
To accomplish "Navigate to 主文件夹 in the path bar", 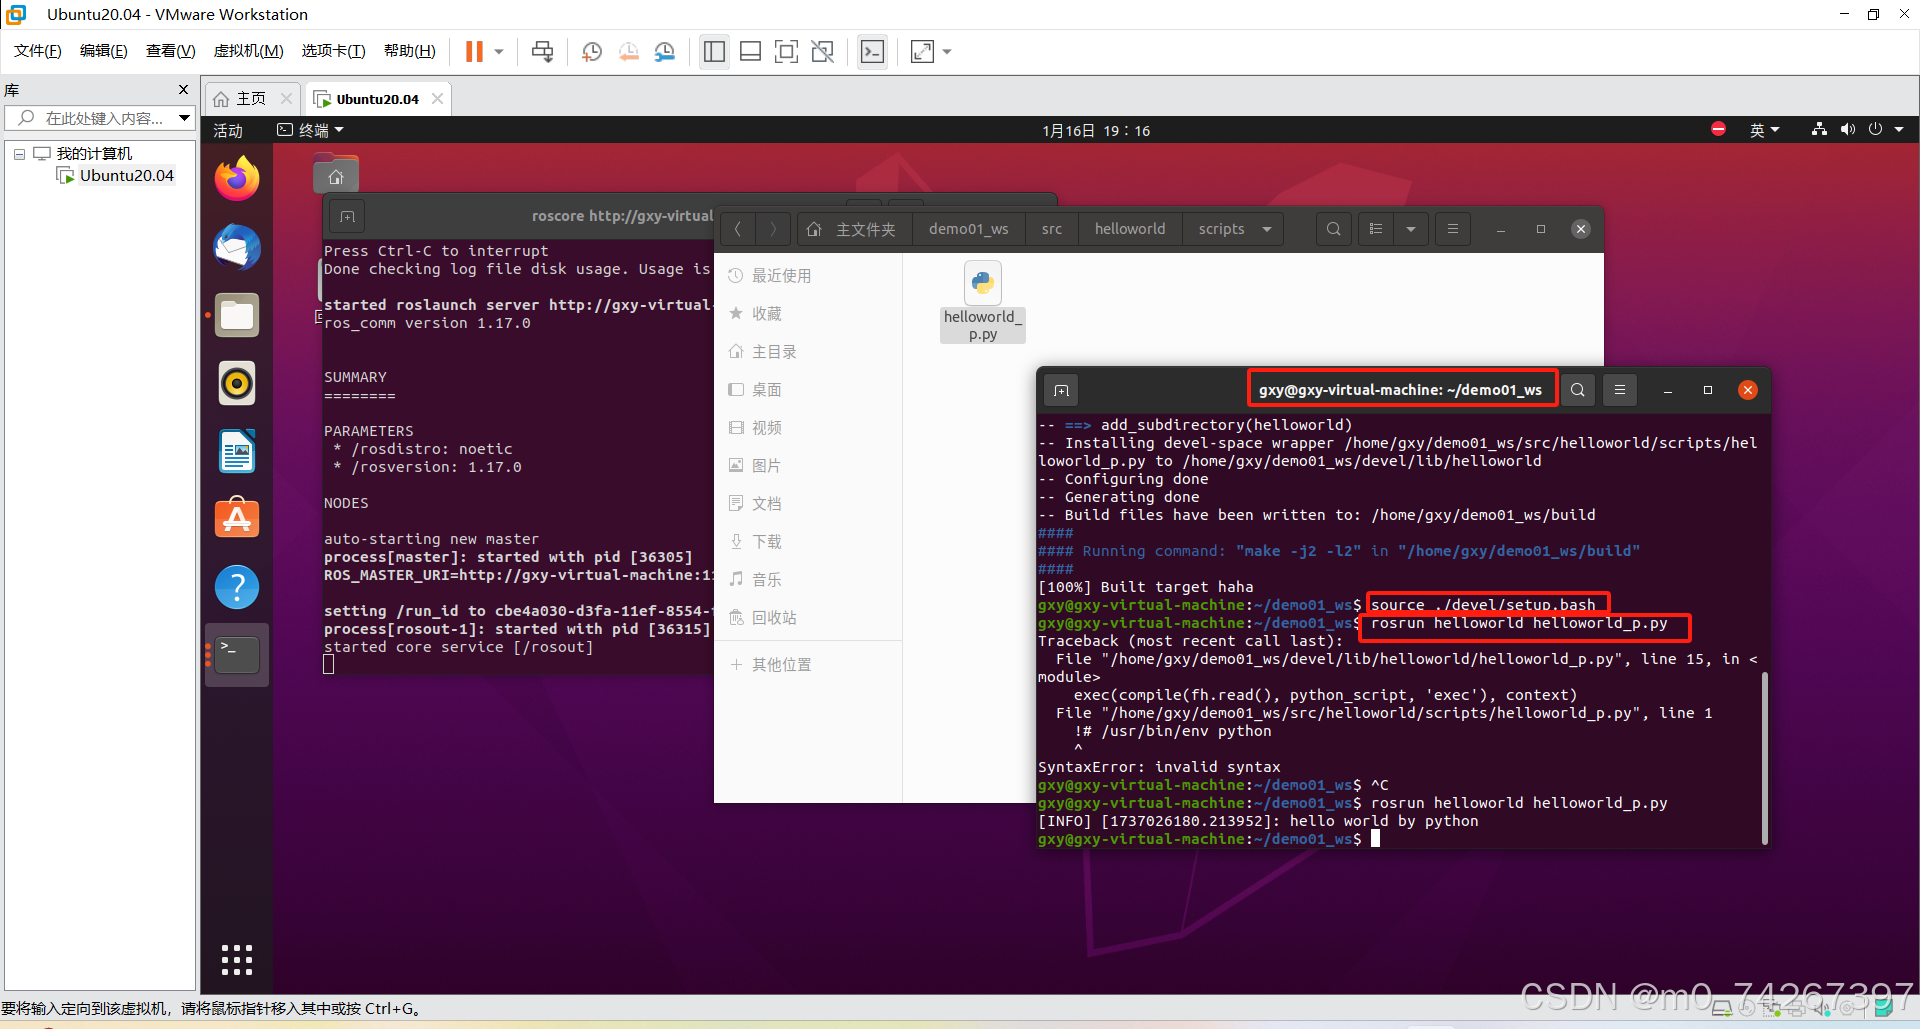I will 853,229.
